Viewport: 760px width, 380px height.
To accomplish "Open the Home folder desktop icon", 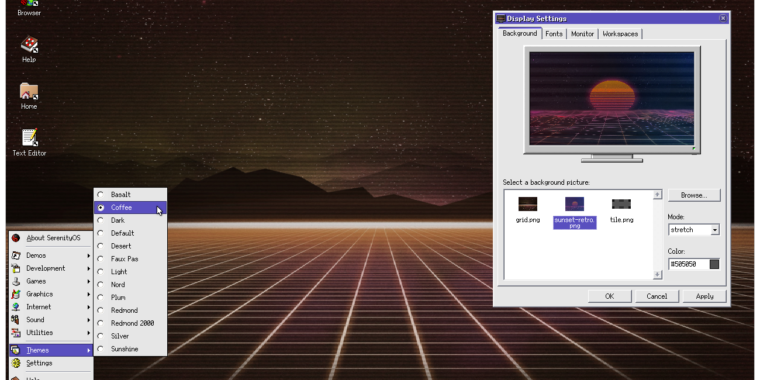I will pos(29,95).
